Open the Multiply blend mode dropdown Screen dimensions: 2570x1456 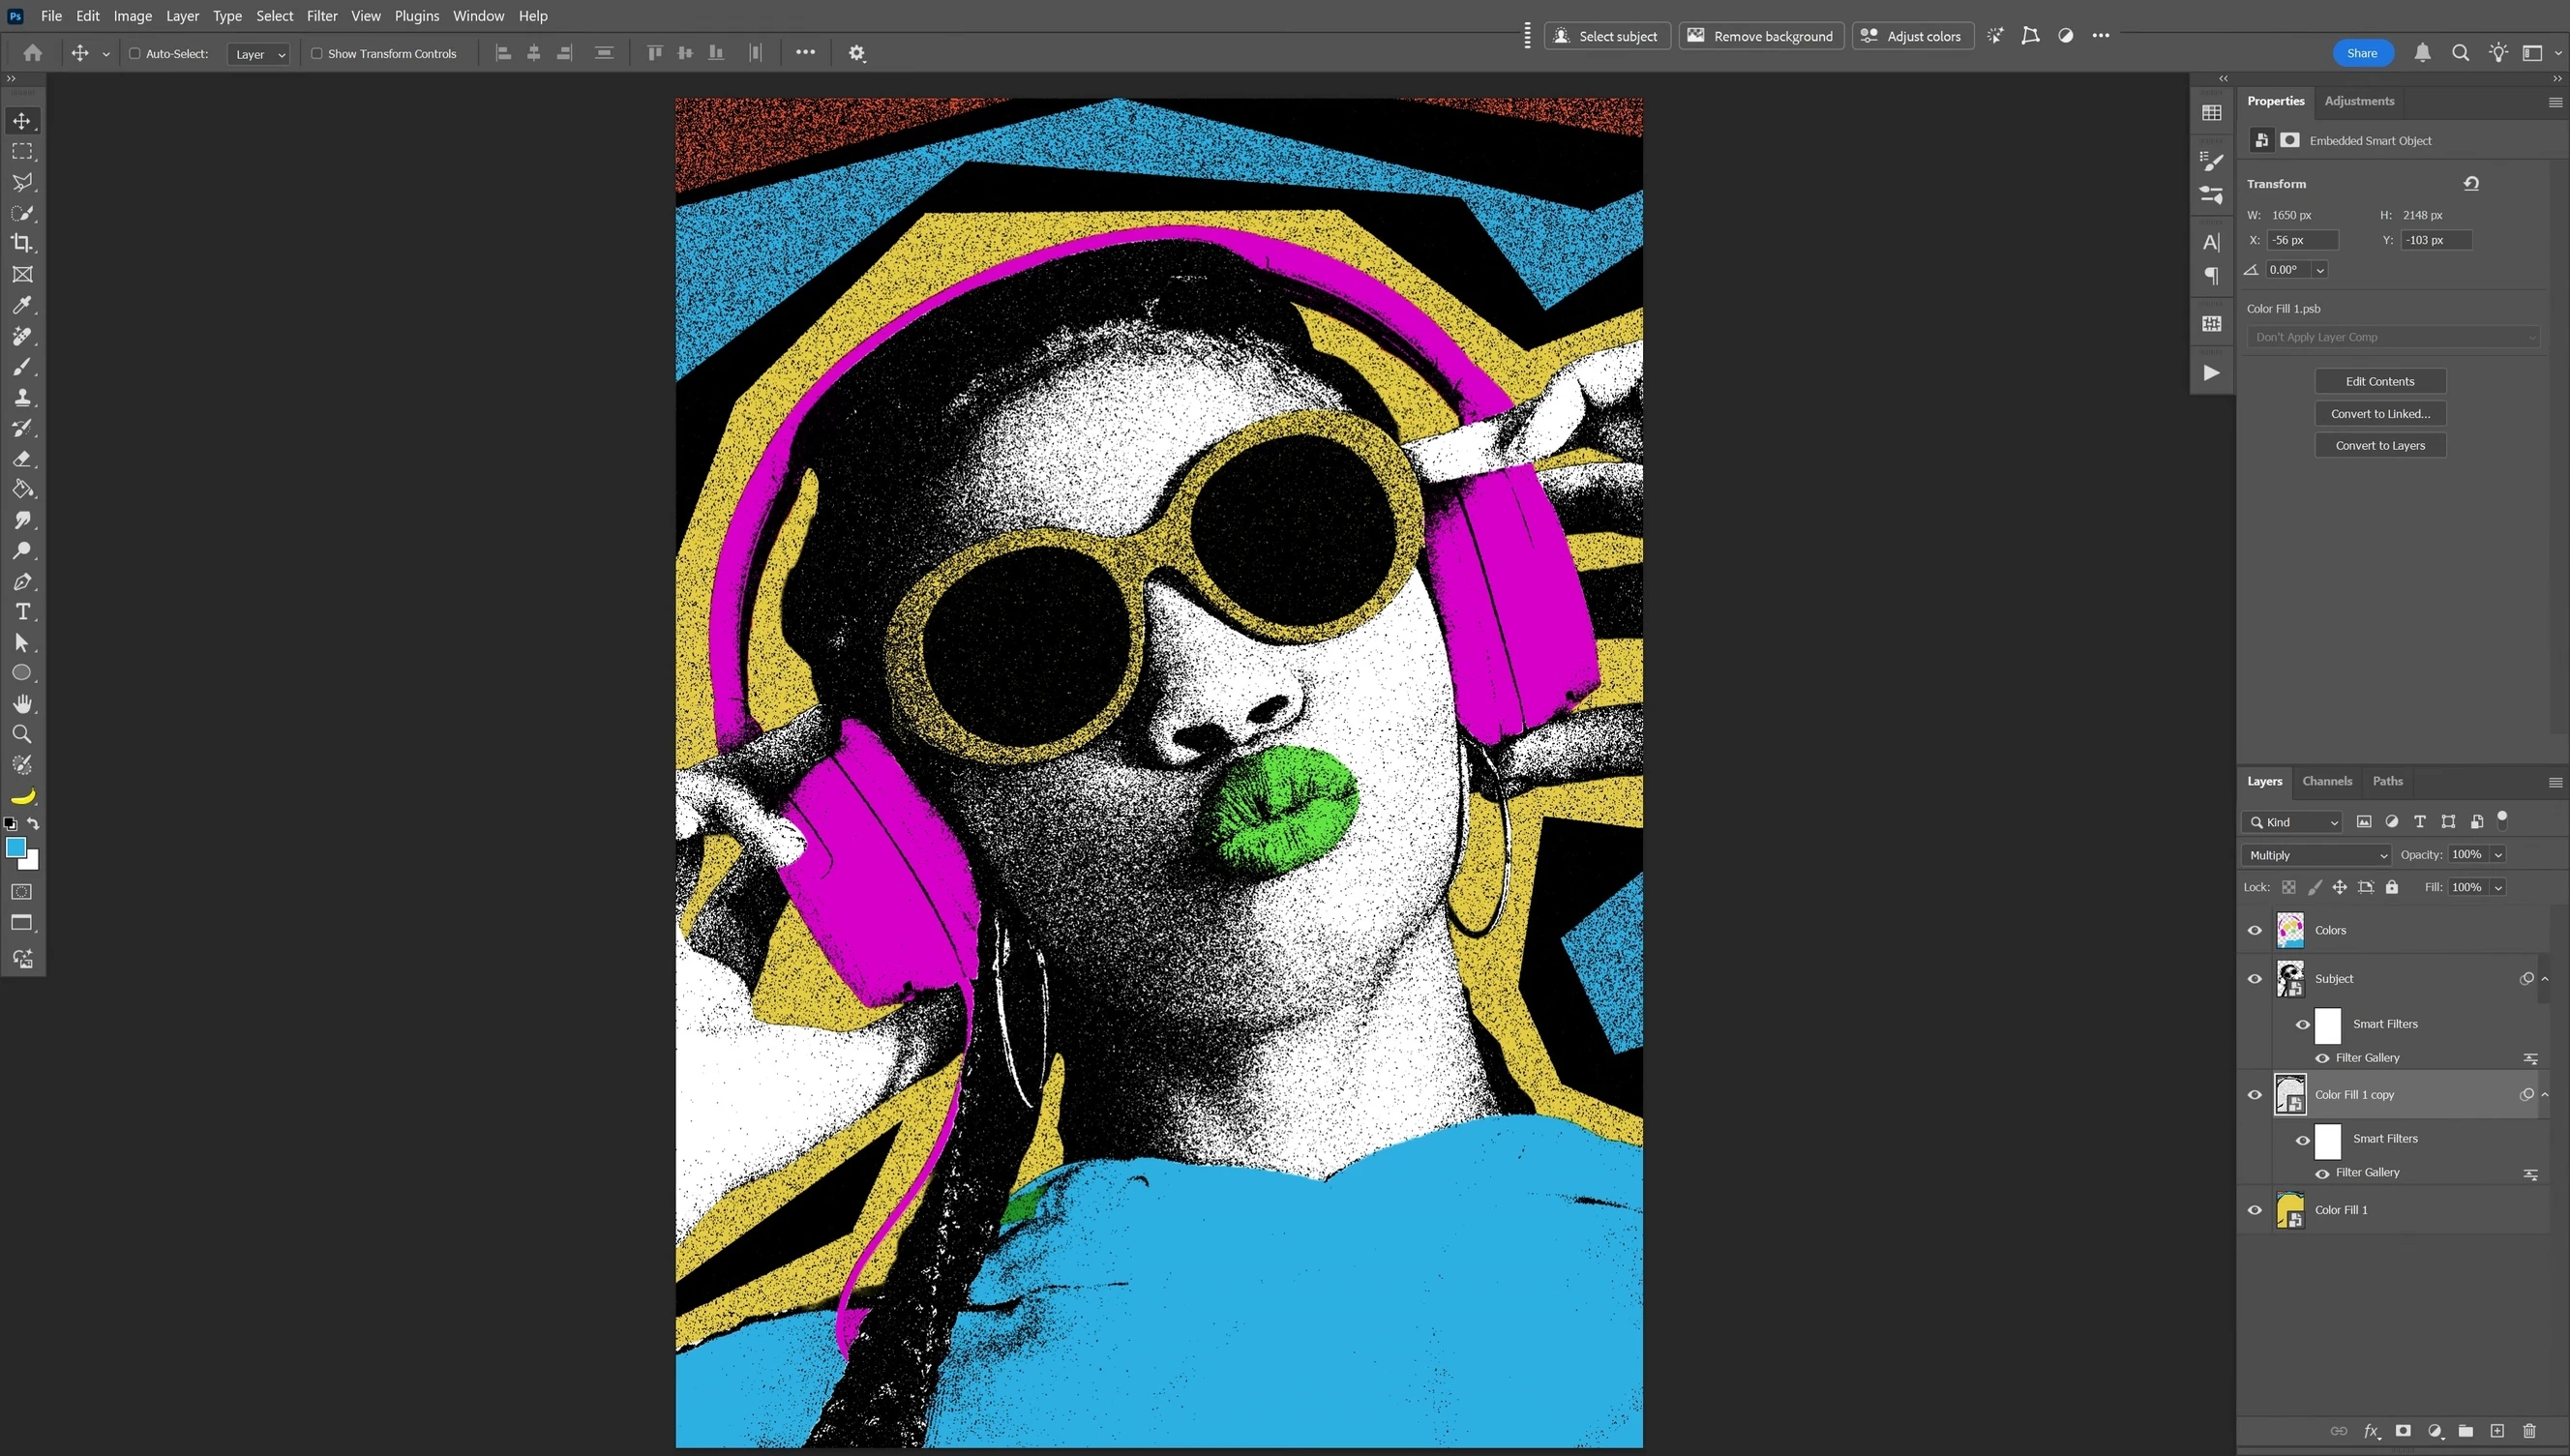(x=2317, y=855)
